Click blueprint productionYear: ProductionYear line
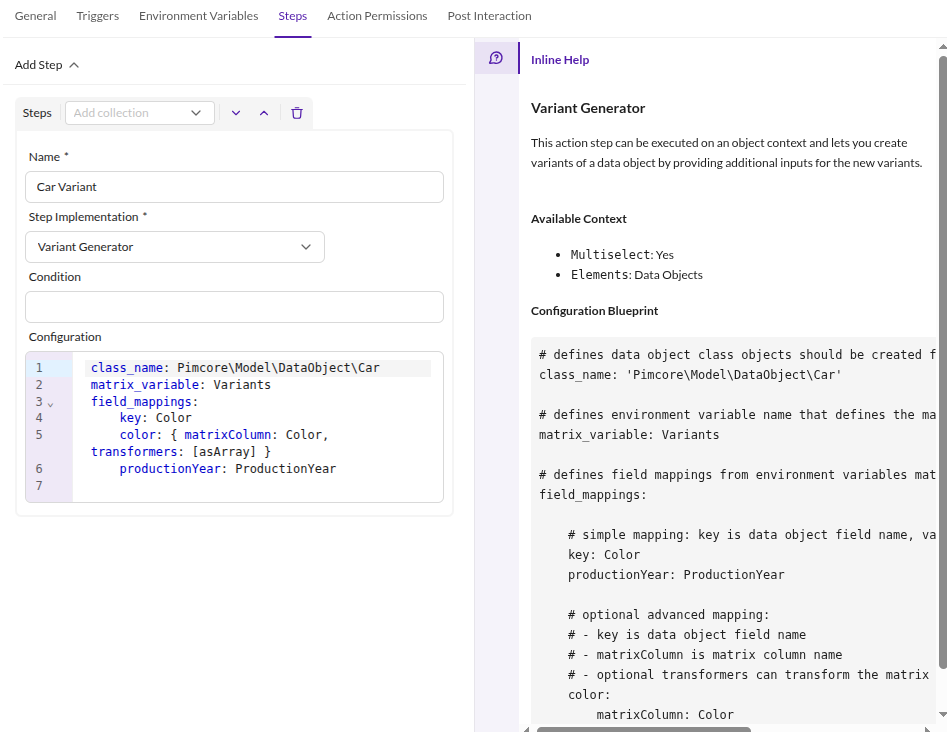Image resolution: width=947 pixels, height=732 pixels. click(676, 574)
